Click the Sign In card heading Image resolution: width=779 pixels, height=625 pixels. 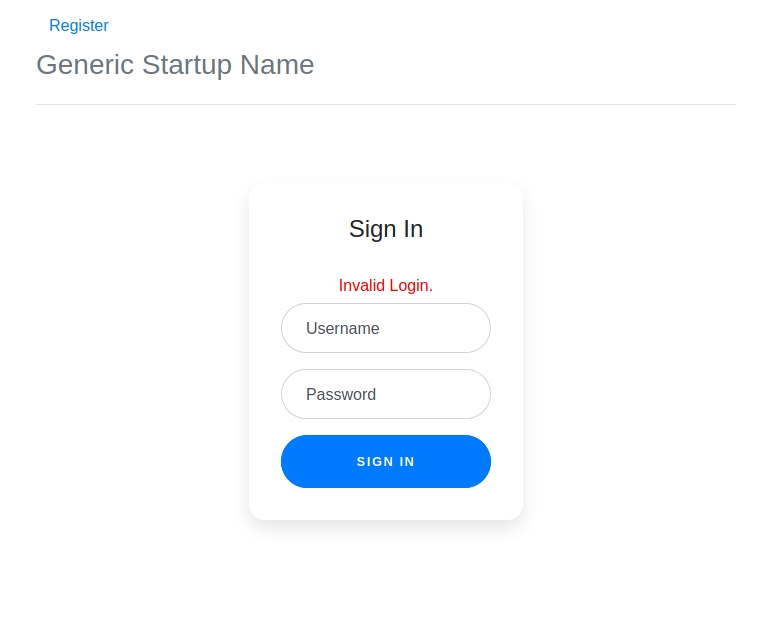386,229
